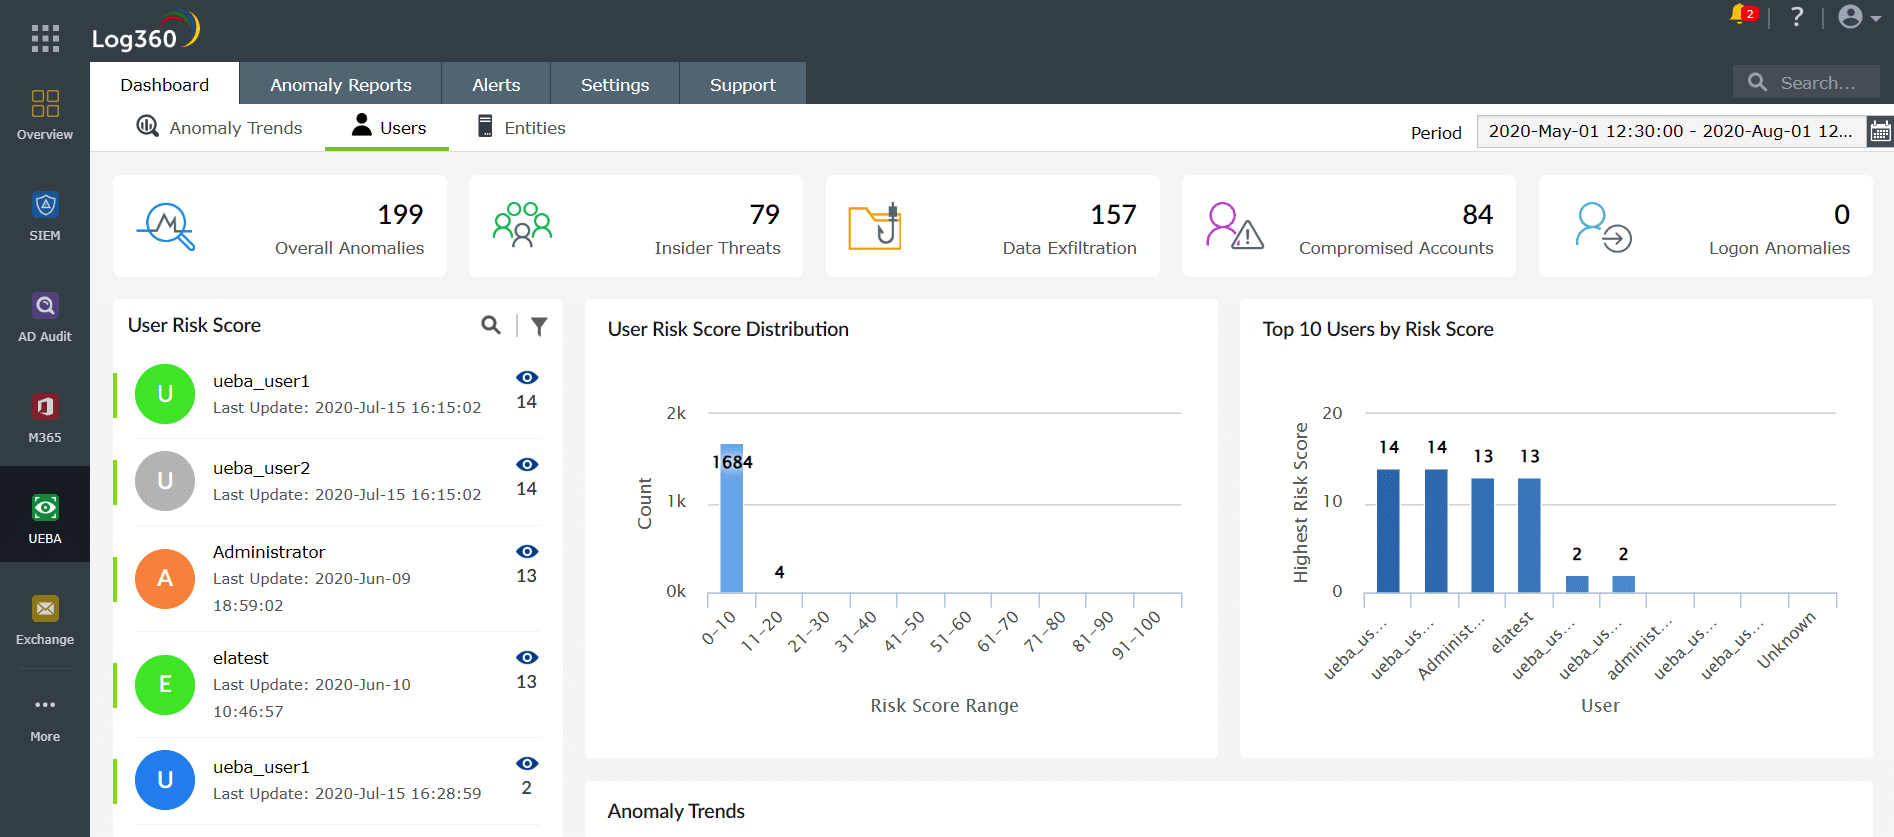
Task: Click the Search box in header
Action: (1806, 83)
